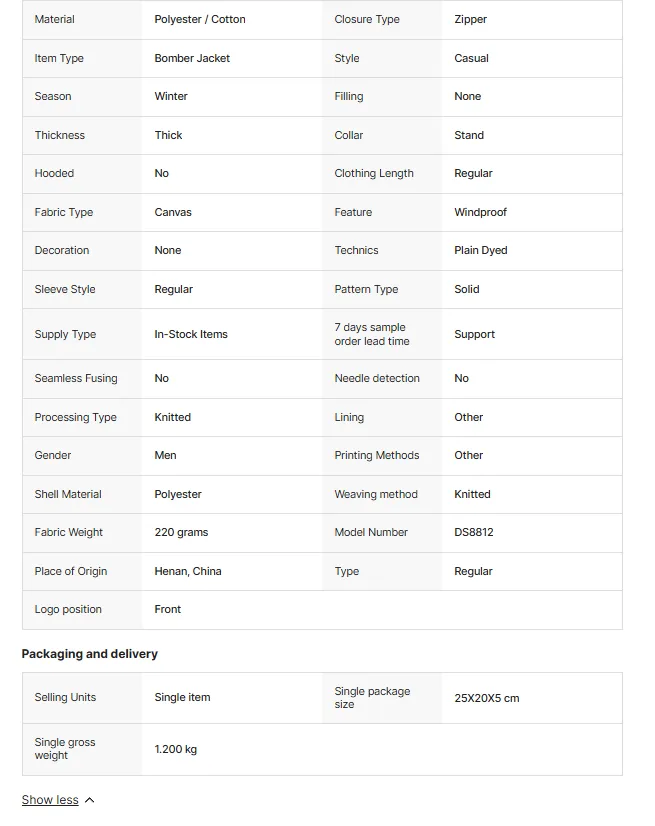The height and width of the screenshot is (826, 655).
Task: Select the 25X20X5 cm package size
Action: click(x=487, y=699)
